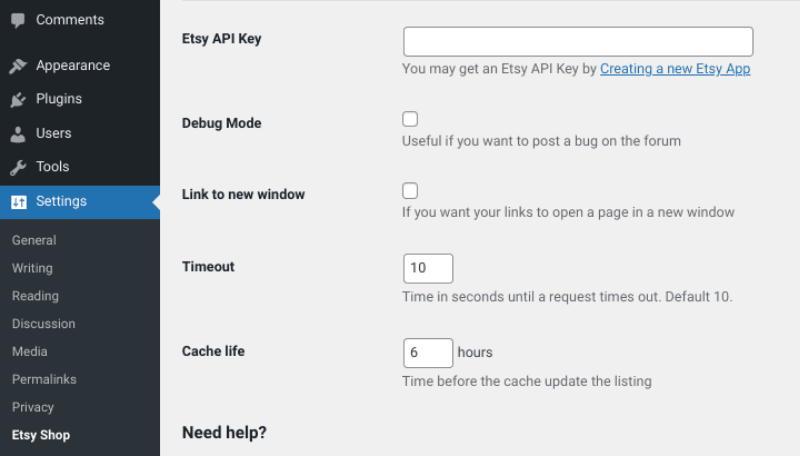
Task: Click the Settings sliders icon
Action: coord(19,202)
